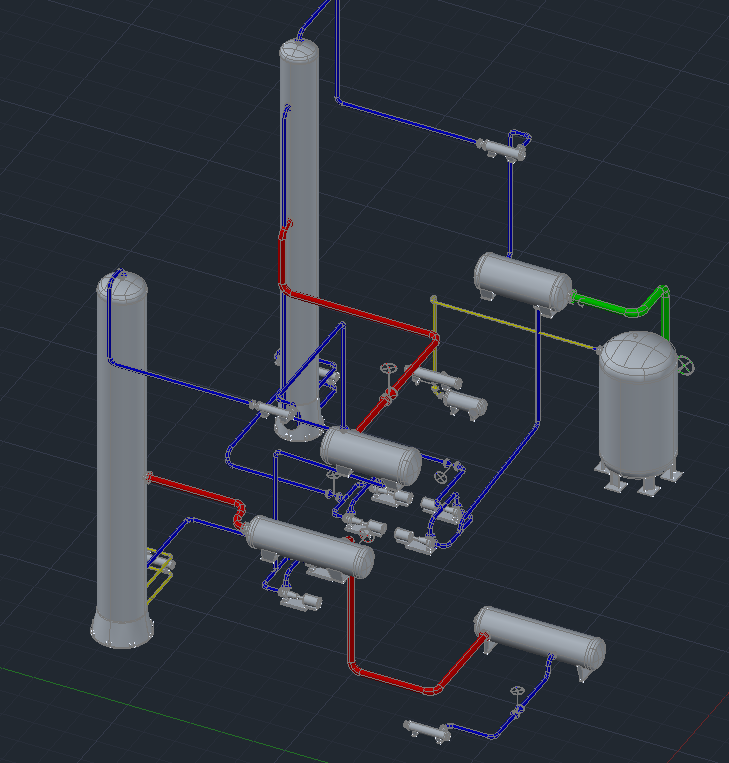729x763 pixels.
Task: Select the long yellow horizontal pipe
Action: pyautogui.click(x=516, y=325)
